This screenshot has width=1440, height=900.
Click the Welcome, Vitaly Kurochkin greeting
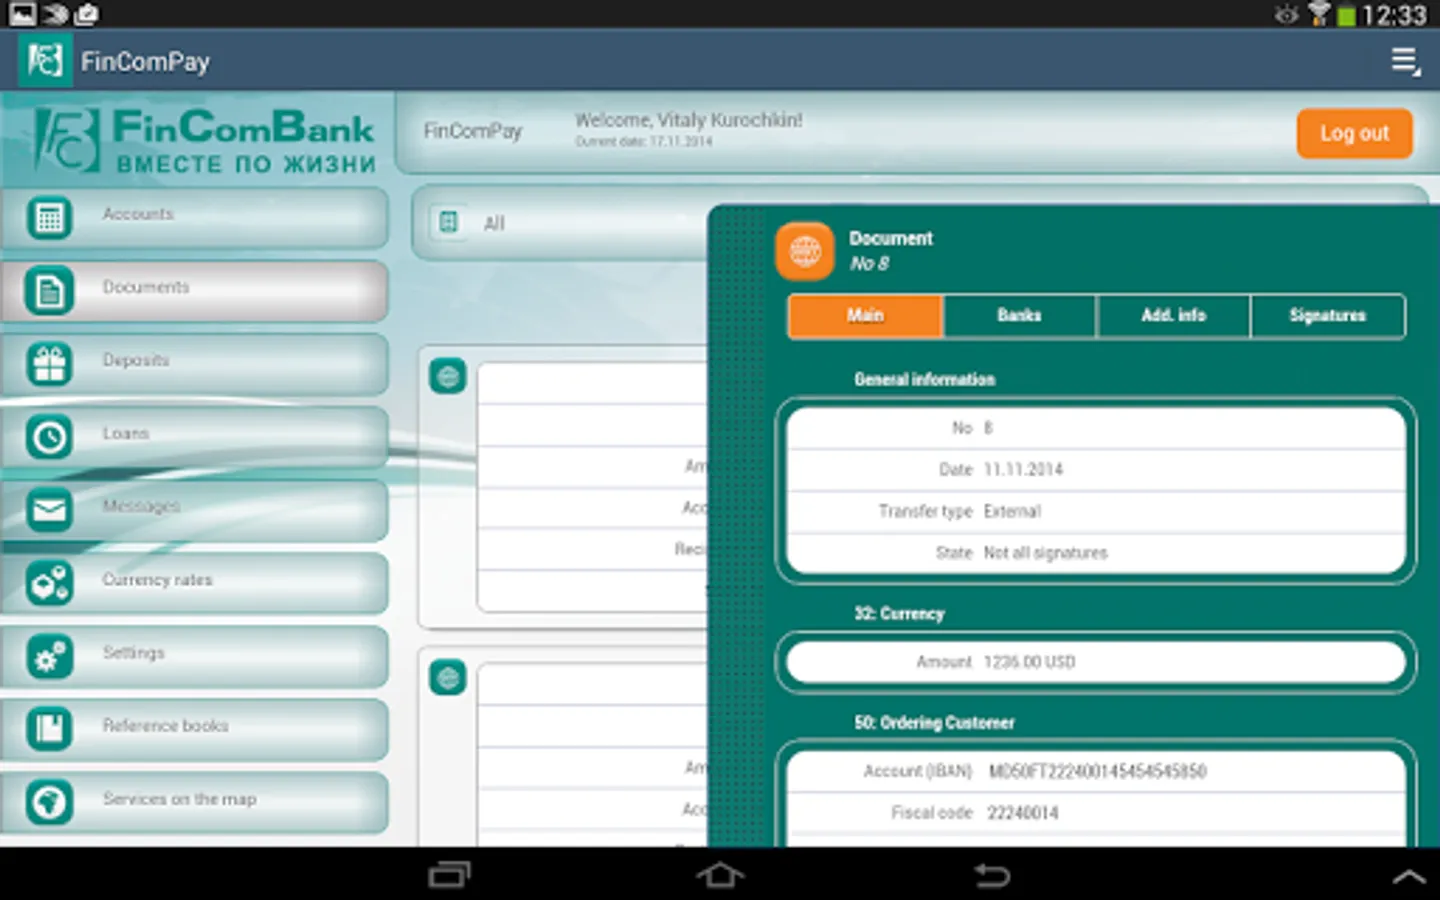click(x=688, y=120)
